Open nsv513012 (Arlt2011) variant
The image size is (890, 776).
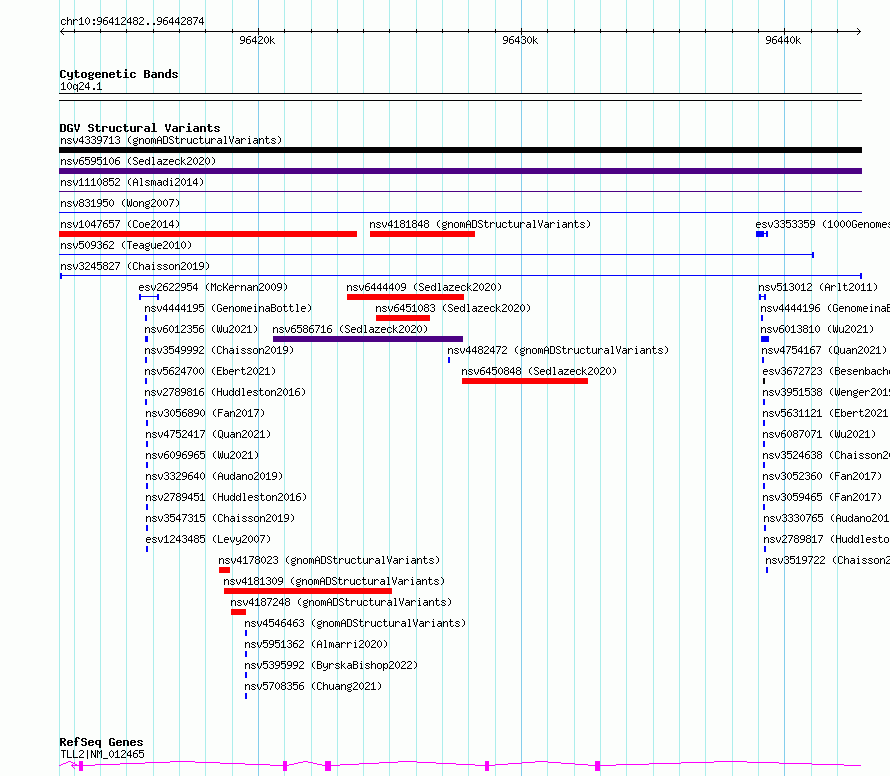click(818, 287)
